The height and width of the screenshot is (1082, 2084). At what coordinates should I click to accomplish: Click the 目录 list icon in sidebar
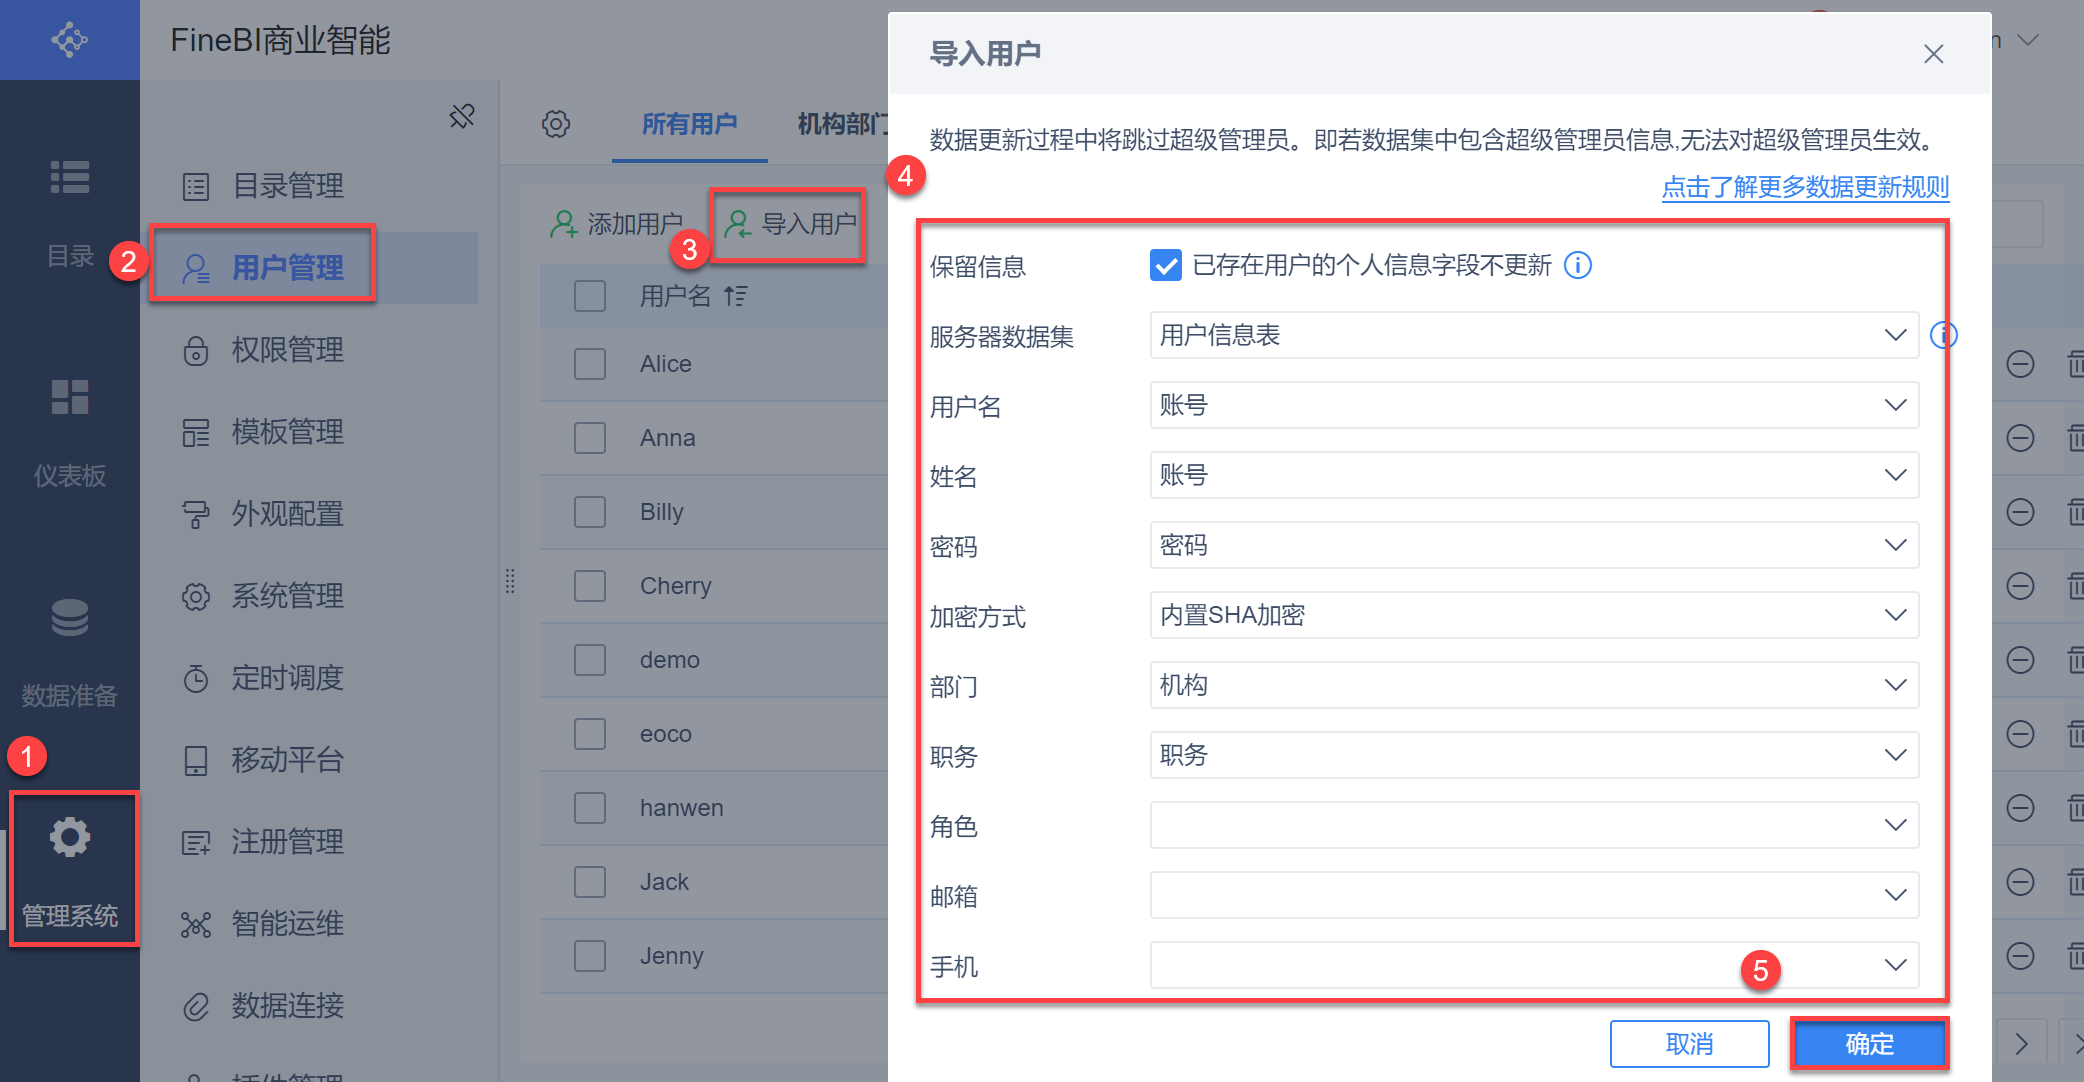(70, 177)
